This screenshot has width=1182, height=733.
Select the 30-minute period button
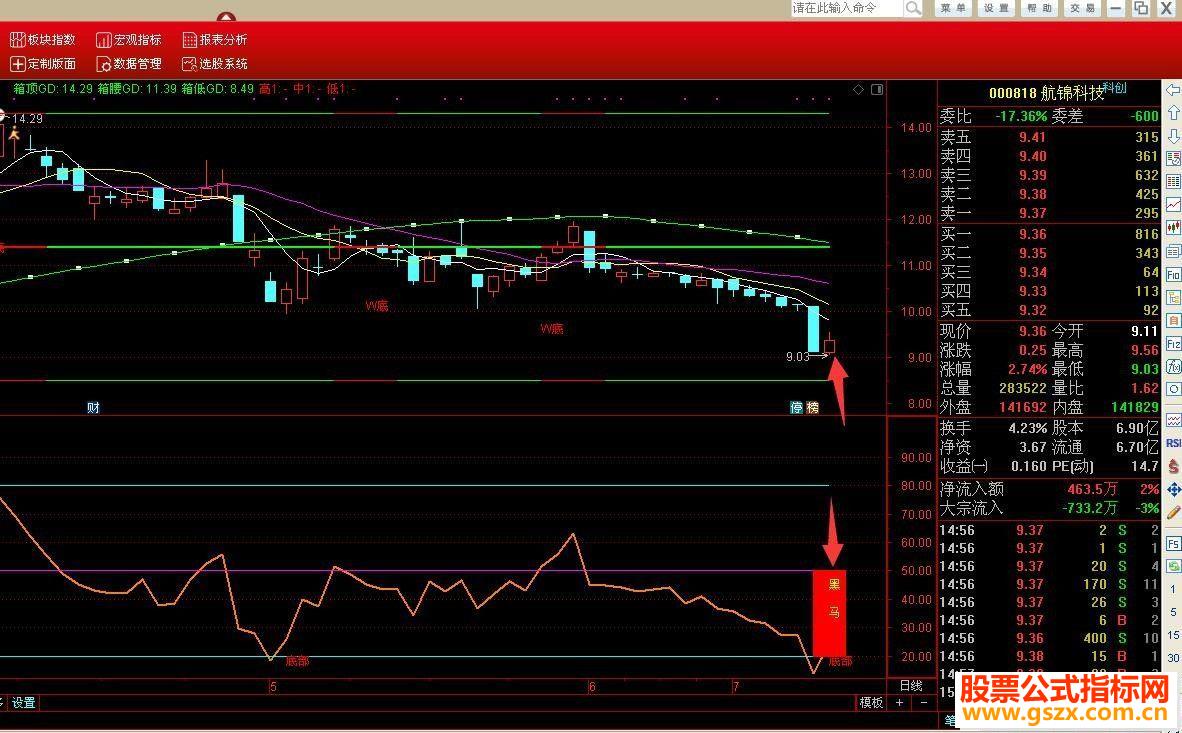1173,658
